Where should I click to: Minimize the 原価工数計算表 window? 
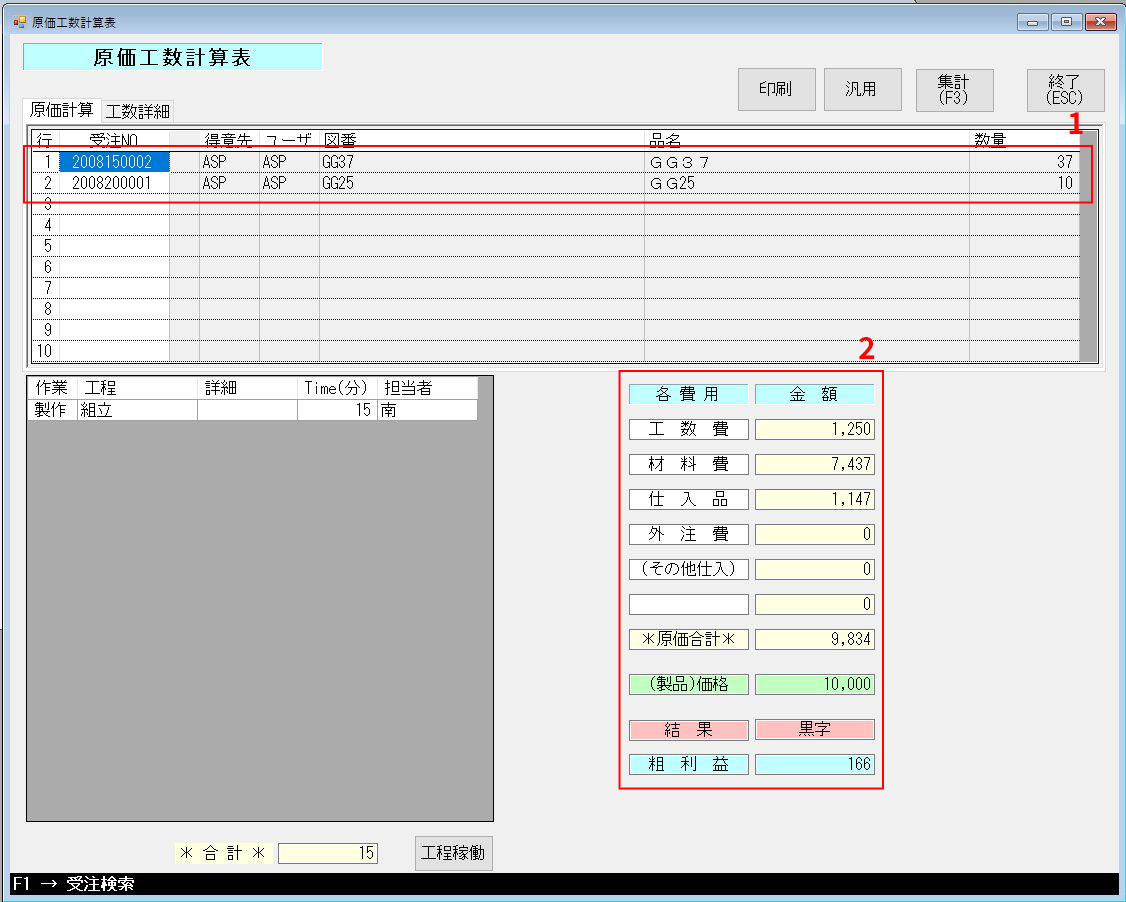[x=1033, y=22]
